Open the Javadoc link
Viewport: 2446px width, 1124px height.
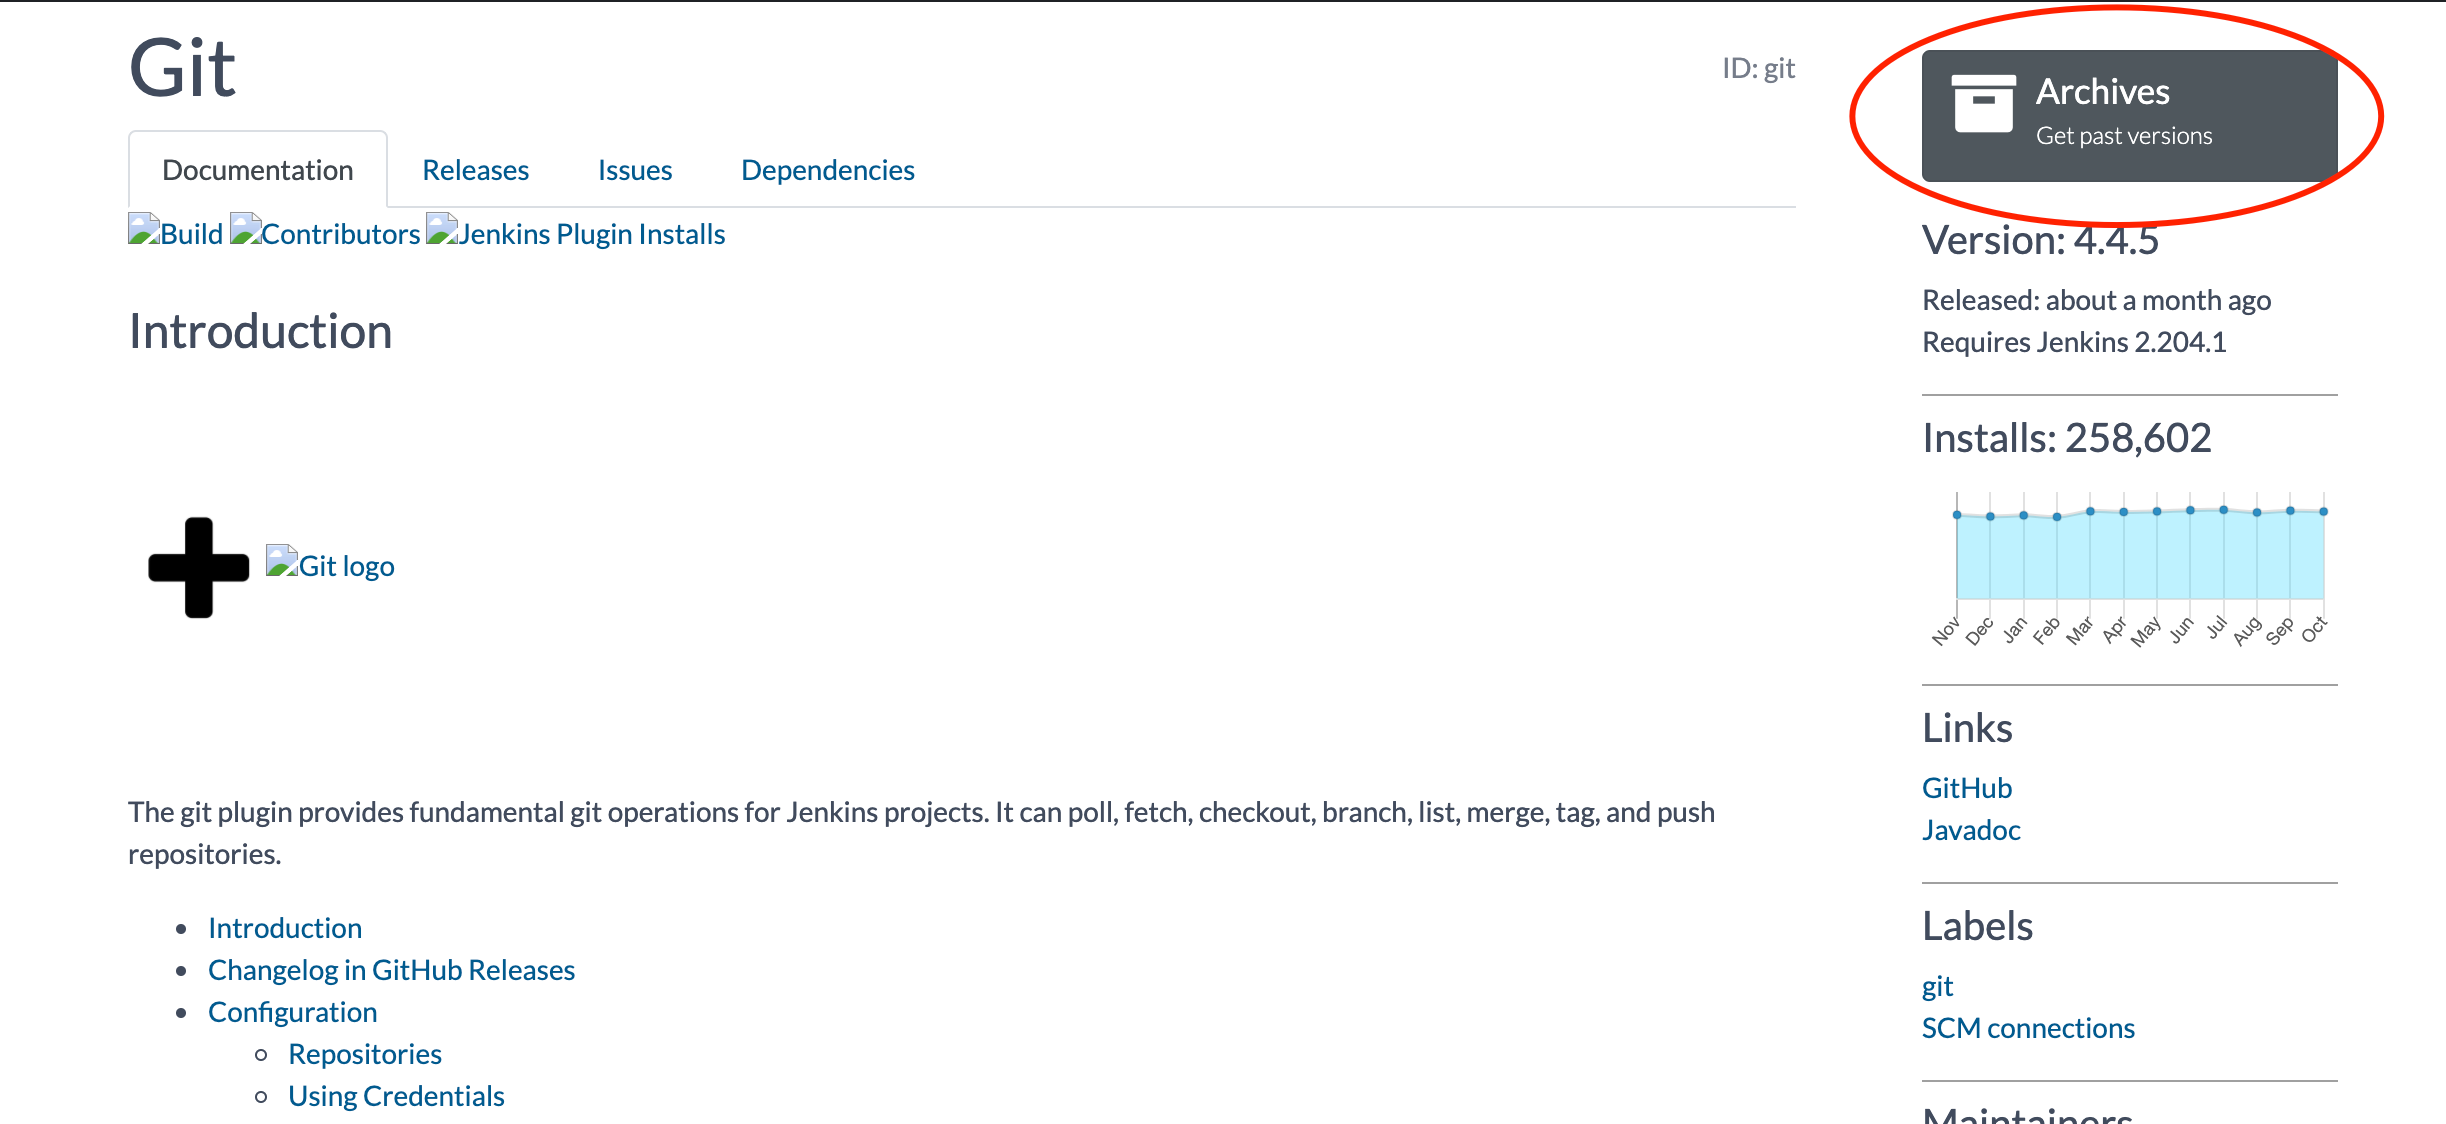pyautogui.click(x=1970, y=828)
